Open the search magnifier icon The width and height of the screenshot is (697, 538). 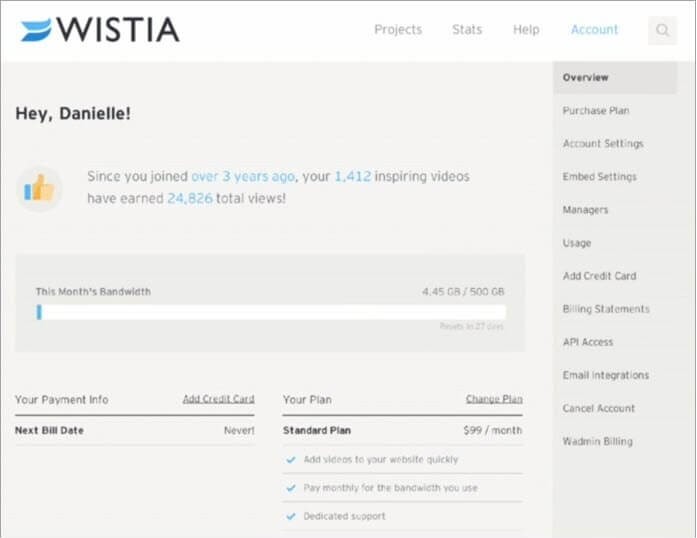[x=662, y=30]
